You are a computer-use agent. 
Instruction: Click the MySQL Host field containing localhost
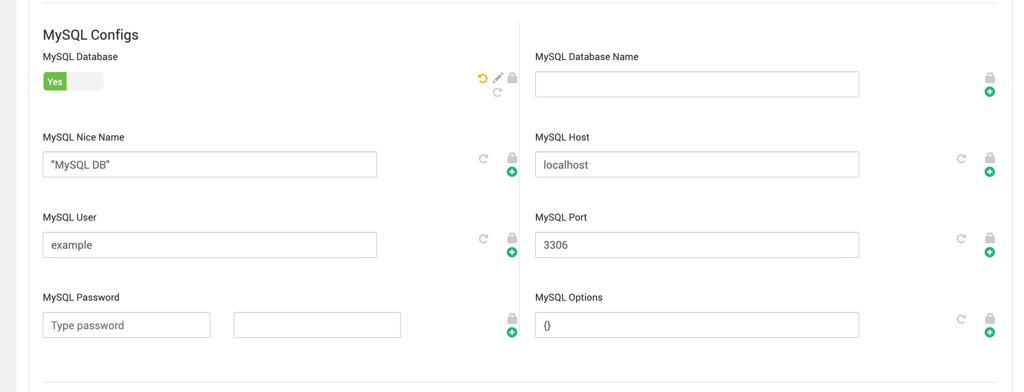click(x=697, y=165)
